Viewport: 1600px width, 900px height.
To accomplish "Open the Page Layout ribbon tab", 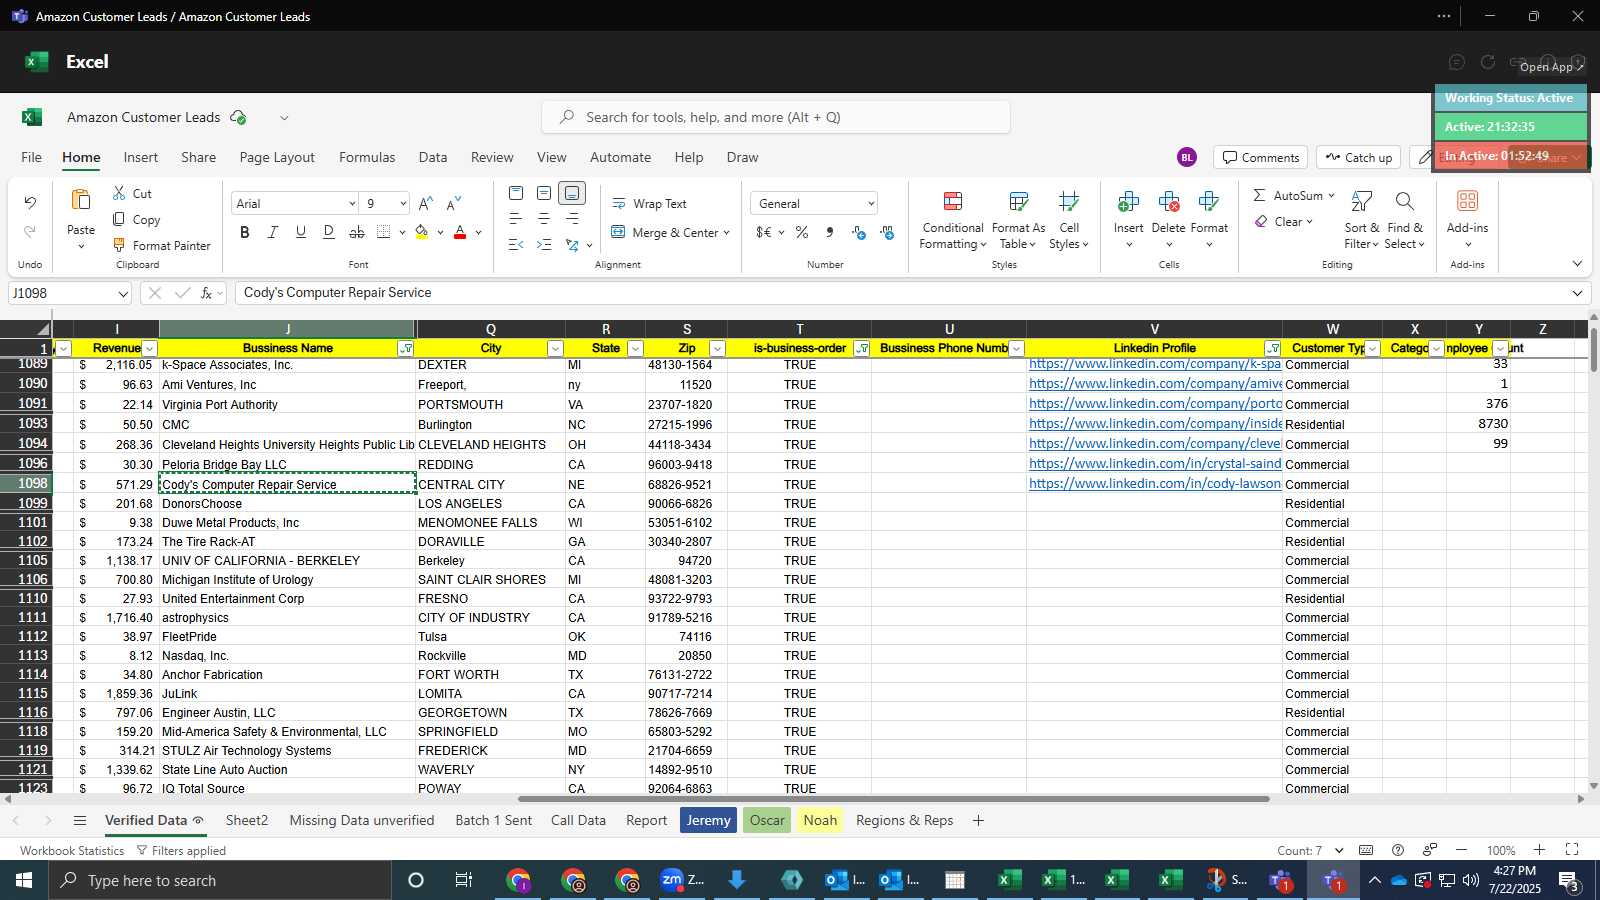I will [x=277, y=157].
